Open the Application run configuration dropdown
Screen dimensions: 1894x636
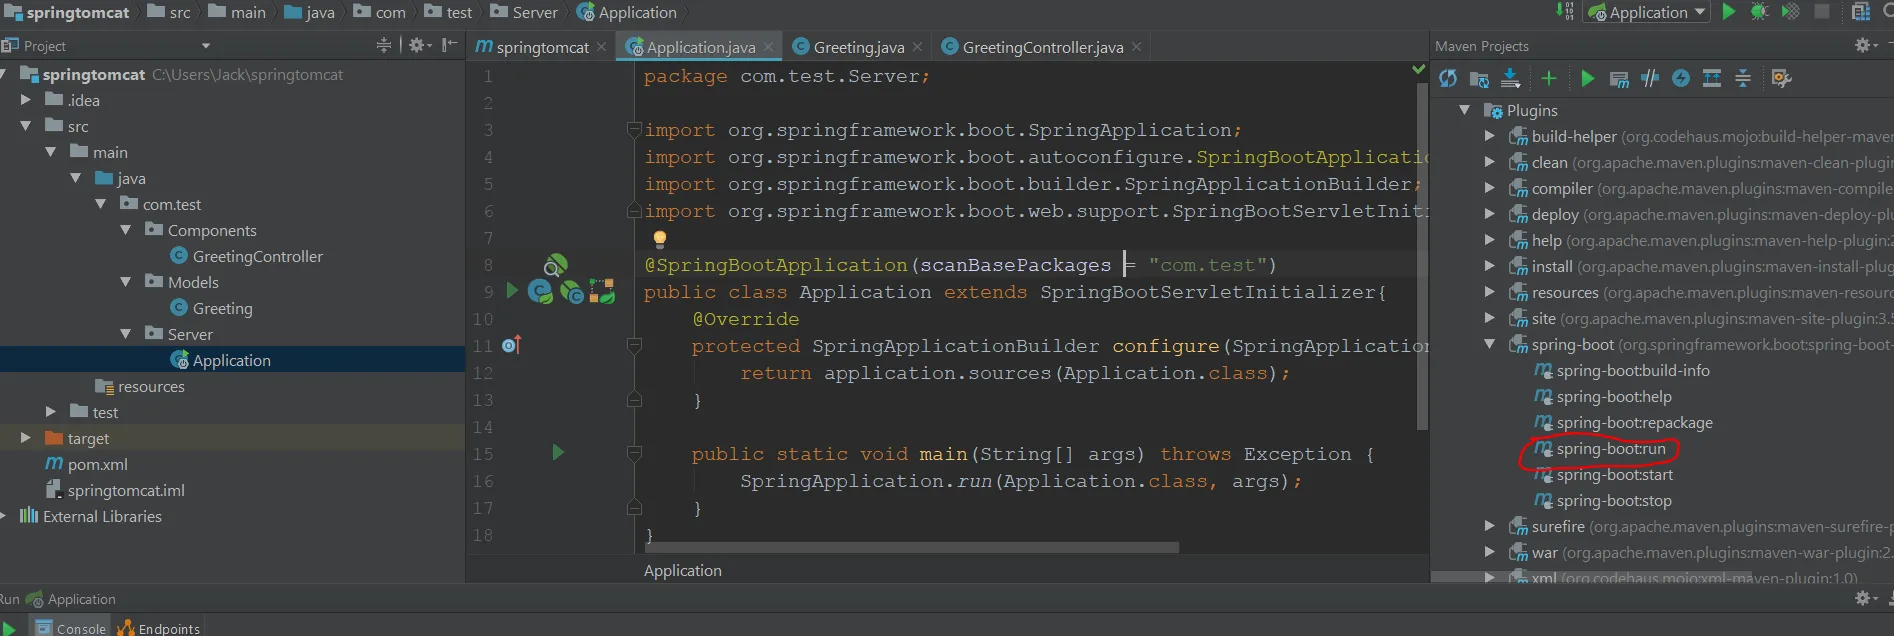click(1648, 12)
